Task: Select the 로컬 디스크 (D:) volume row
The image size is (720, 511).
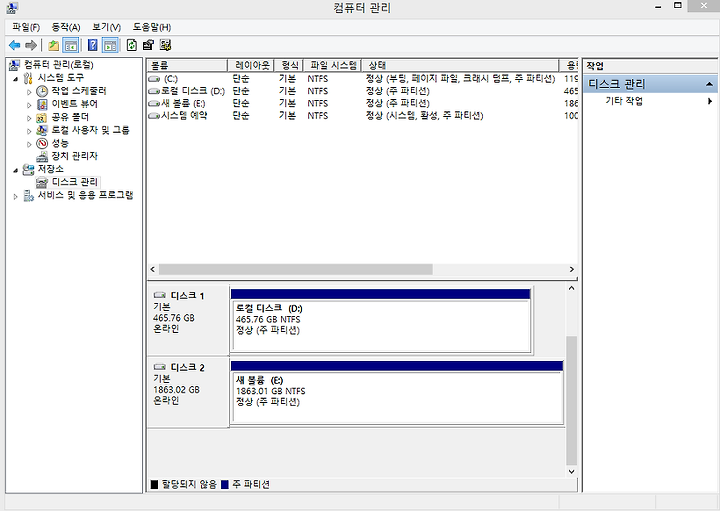Action: (362, 91)
